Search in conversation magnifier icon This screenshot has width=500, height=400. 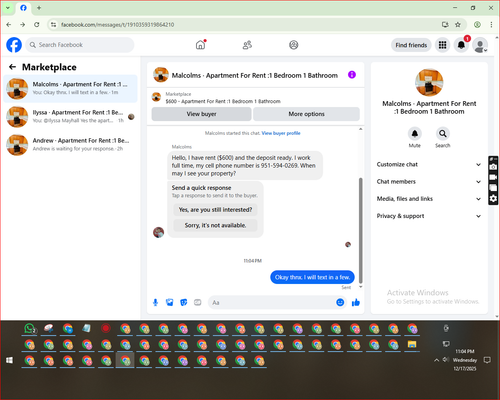[443, 134]
